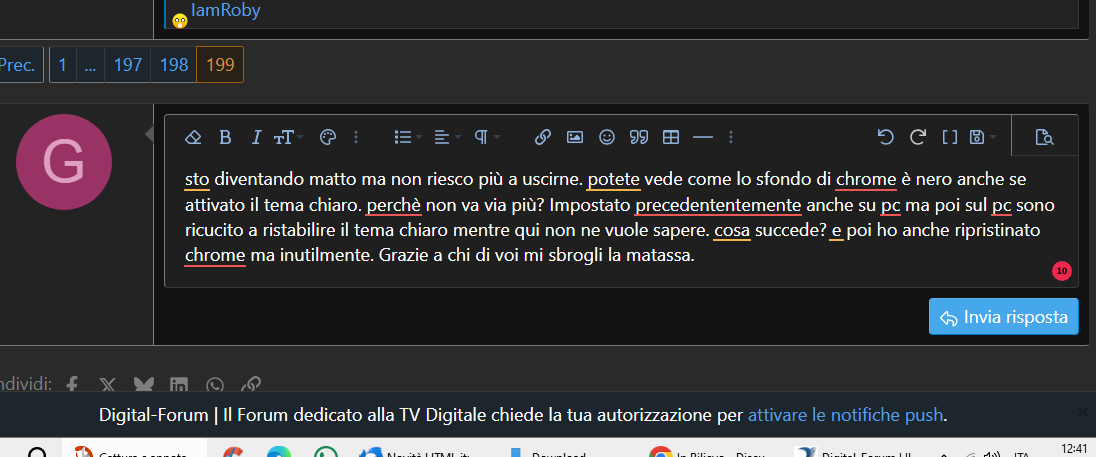Open the save draft dropdown
Screen dimensions: 1096x457
(x=982, y=137)
